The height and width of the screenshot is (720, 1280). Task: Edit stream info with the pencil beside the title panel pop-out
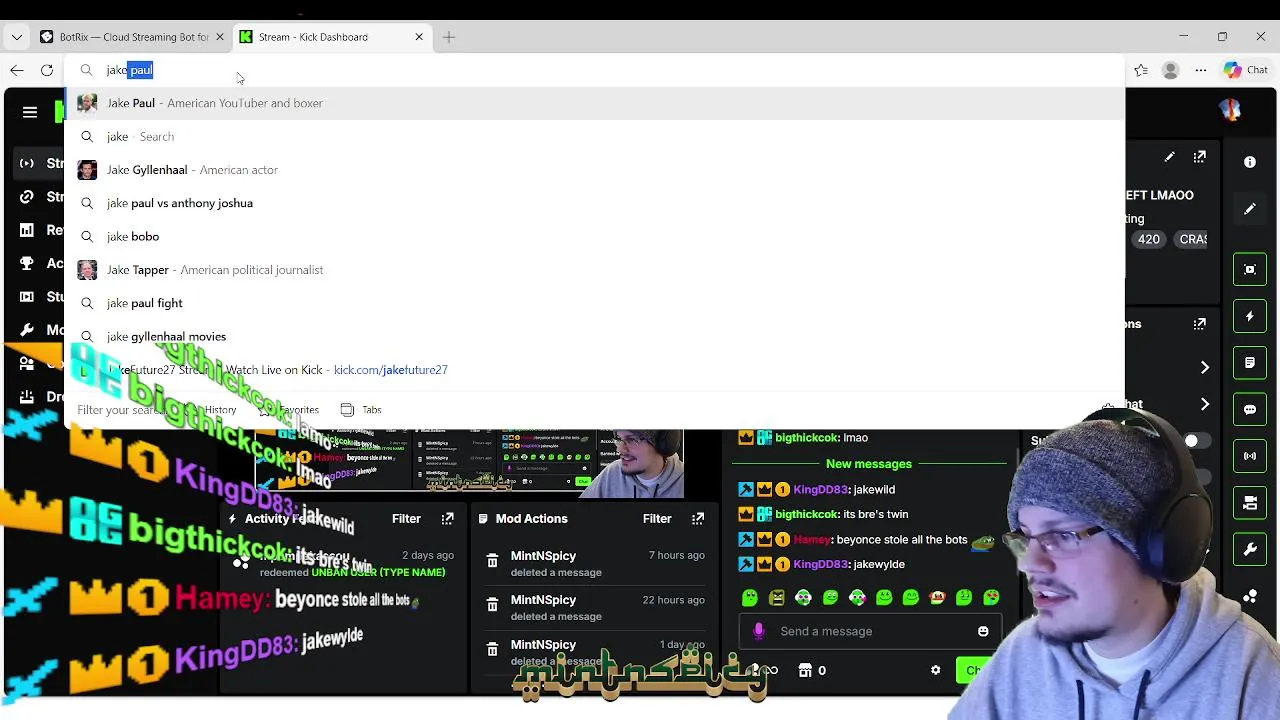click(1169, 157)
